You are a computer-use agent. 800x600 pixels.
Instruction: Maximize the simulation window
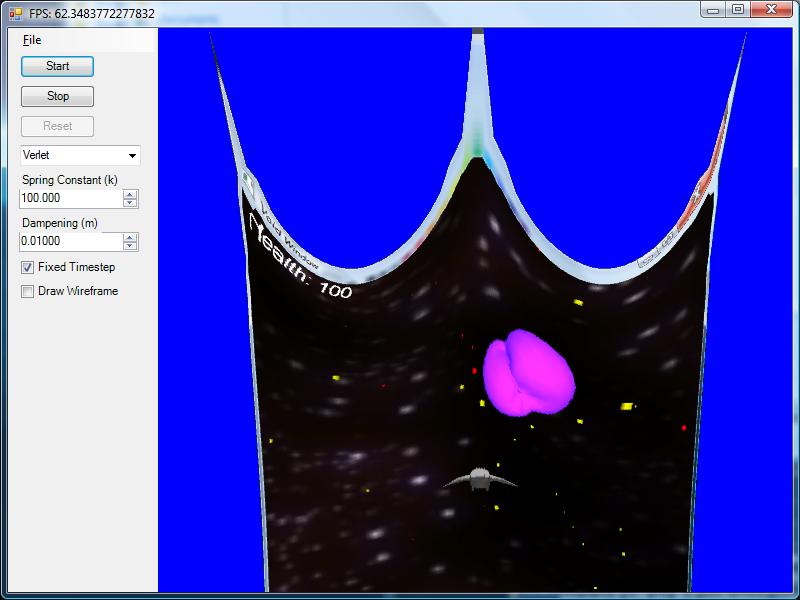[x=737, y=10]
